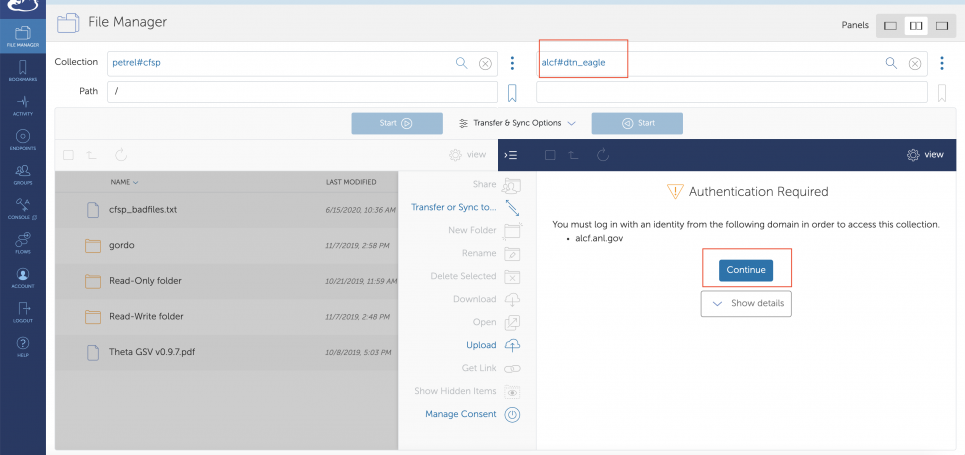Toggle select-all checkbox in left panel

[x=68, y=155]
